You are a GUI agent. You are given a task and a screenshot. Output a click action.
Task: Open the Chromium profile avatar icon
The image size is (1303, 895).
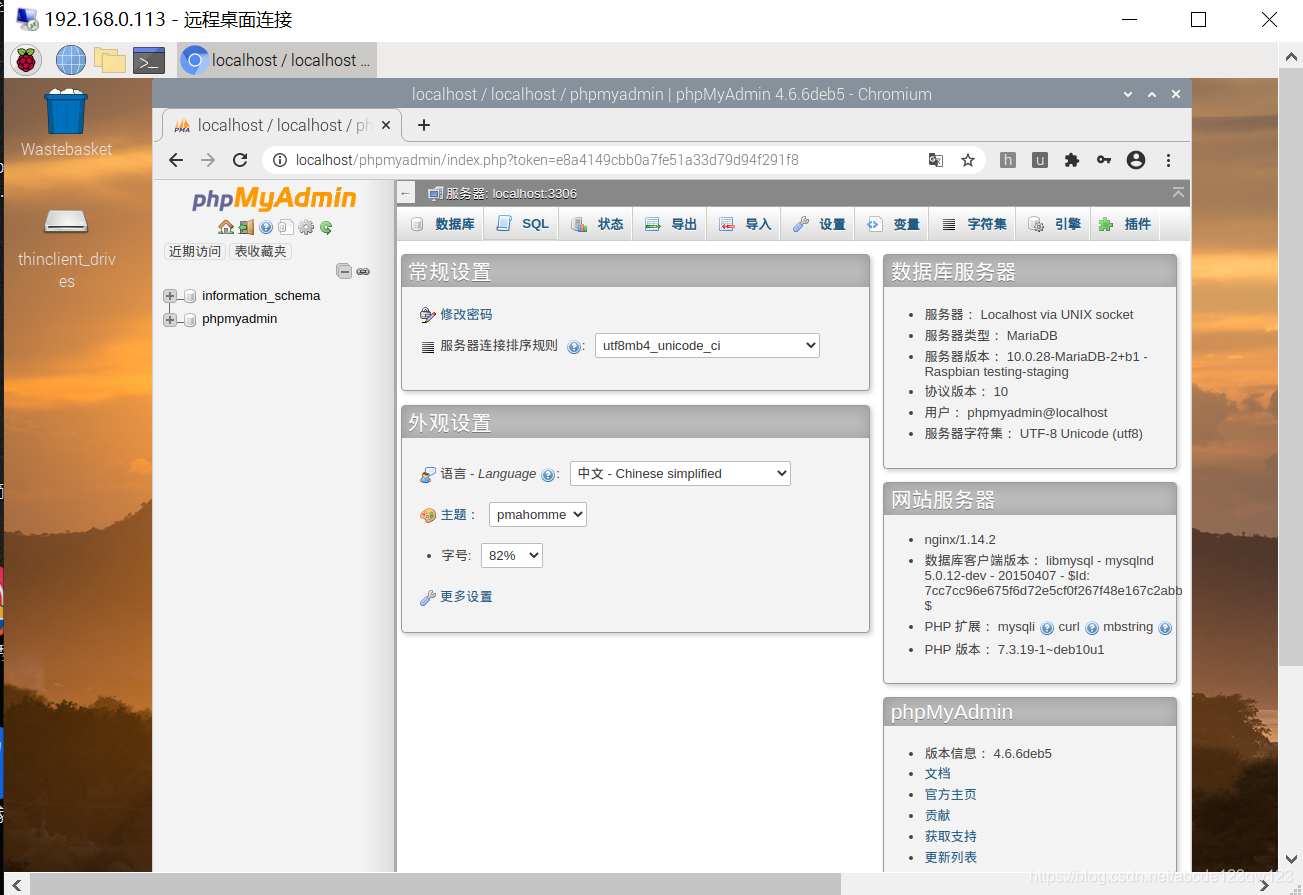[1136, 160]
